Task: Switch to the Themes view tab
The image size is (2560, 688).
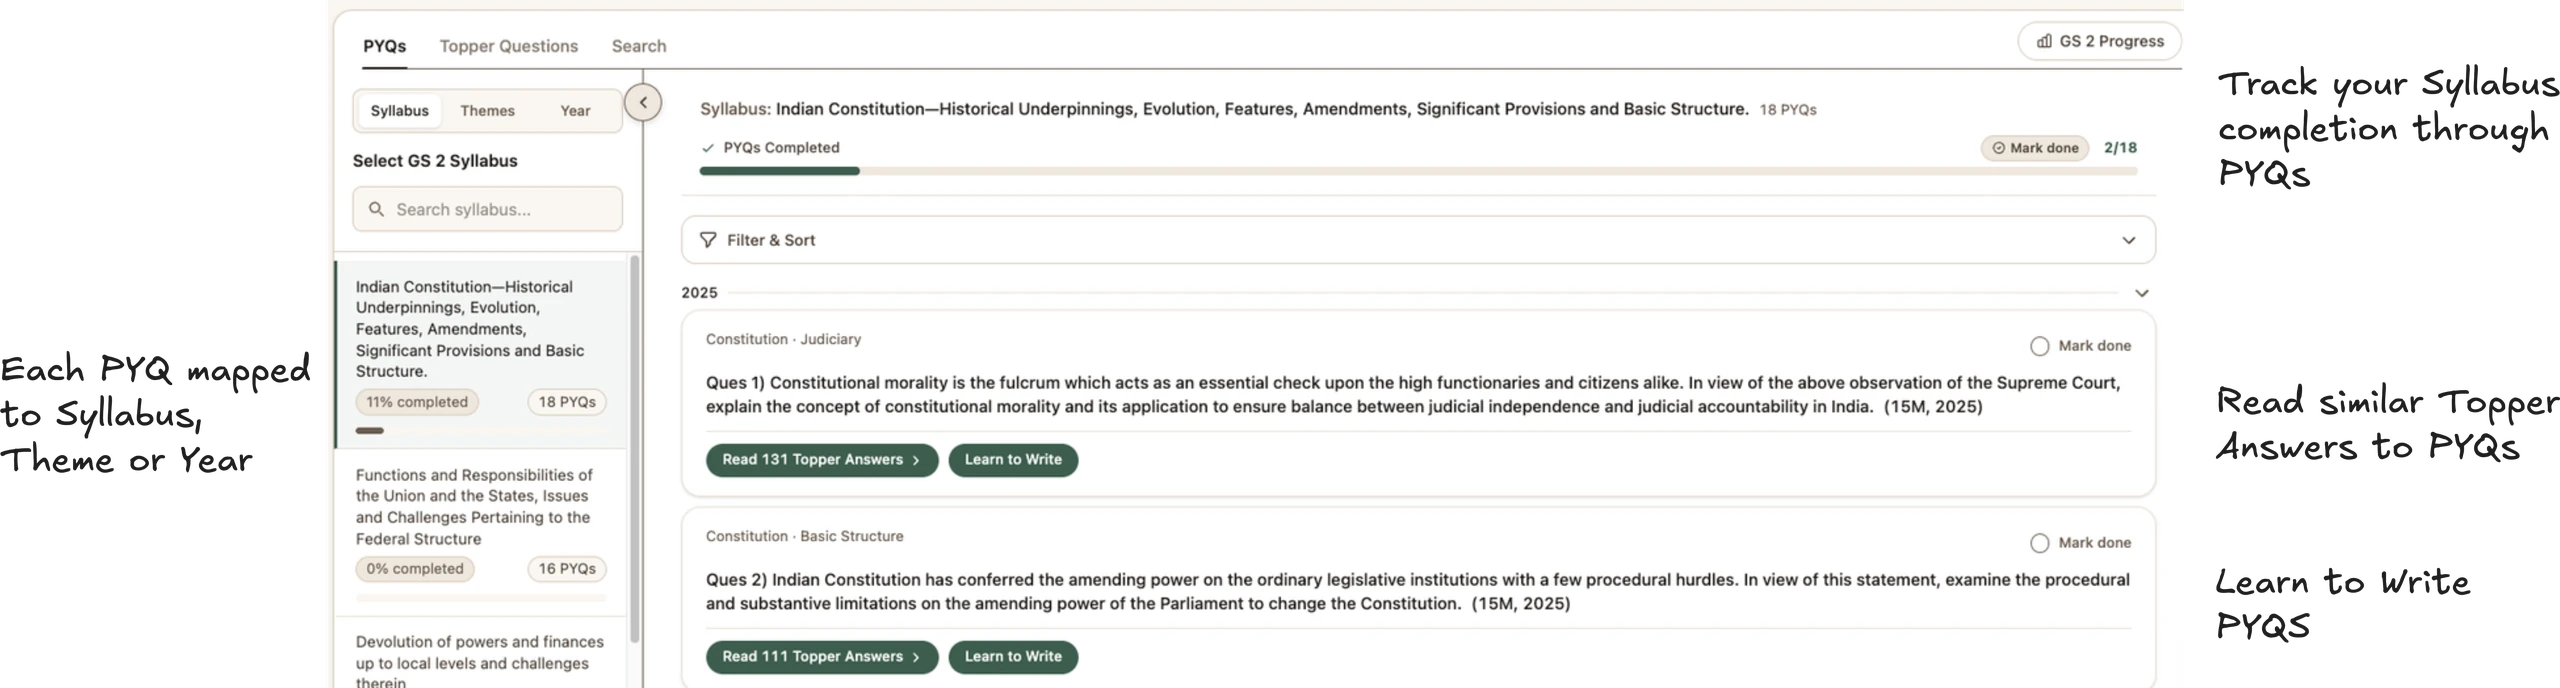Action: (487, 111)
